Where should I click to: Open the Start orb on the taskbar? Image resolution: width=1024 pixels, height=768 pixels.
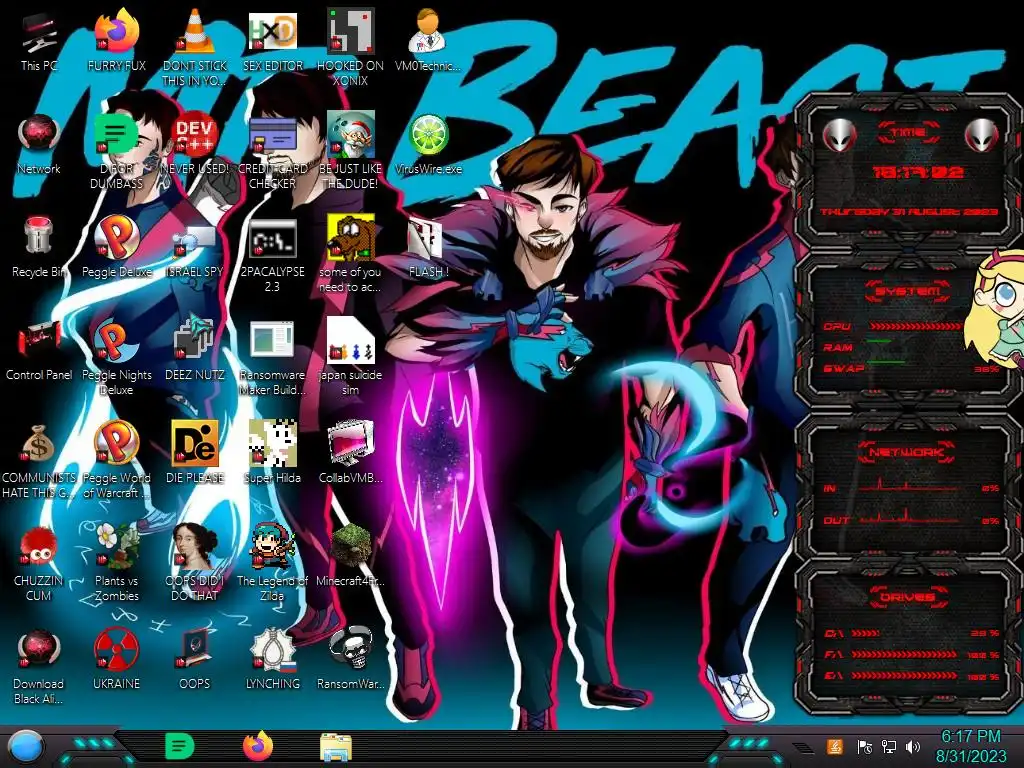(x=26, y=747)
